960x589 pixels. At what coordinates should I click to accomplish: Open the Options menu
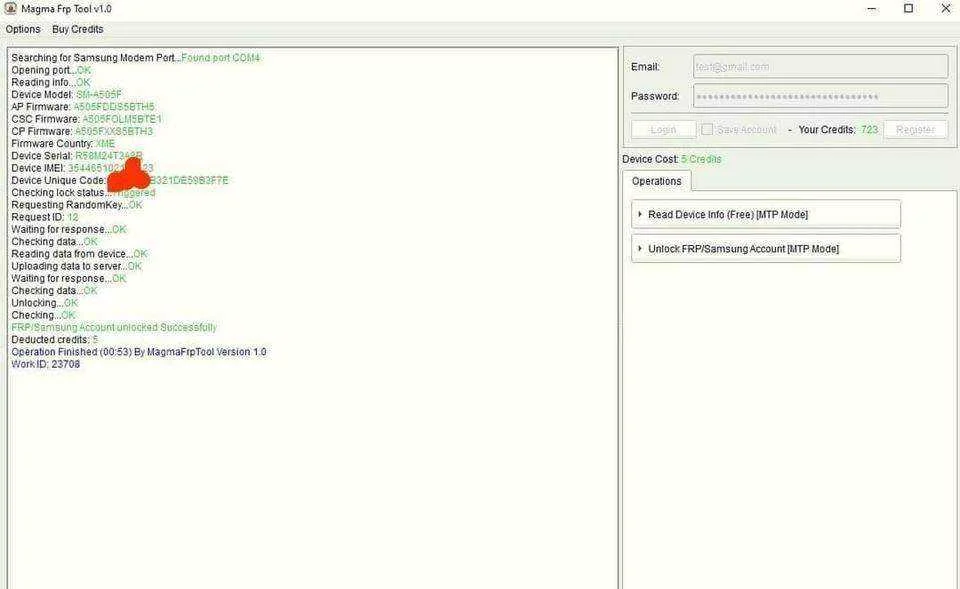23,29
